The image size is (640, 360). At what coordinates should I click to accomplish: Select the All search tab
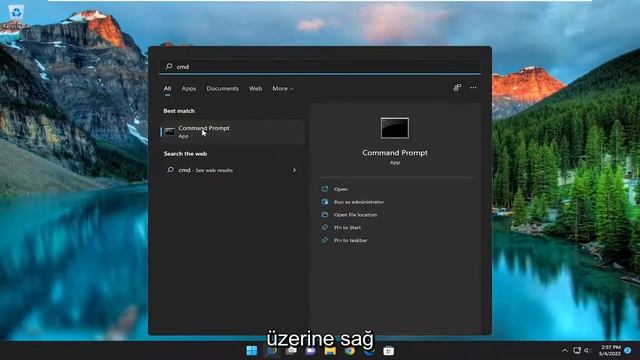[x=167, y=89]
